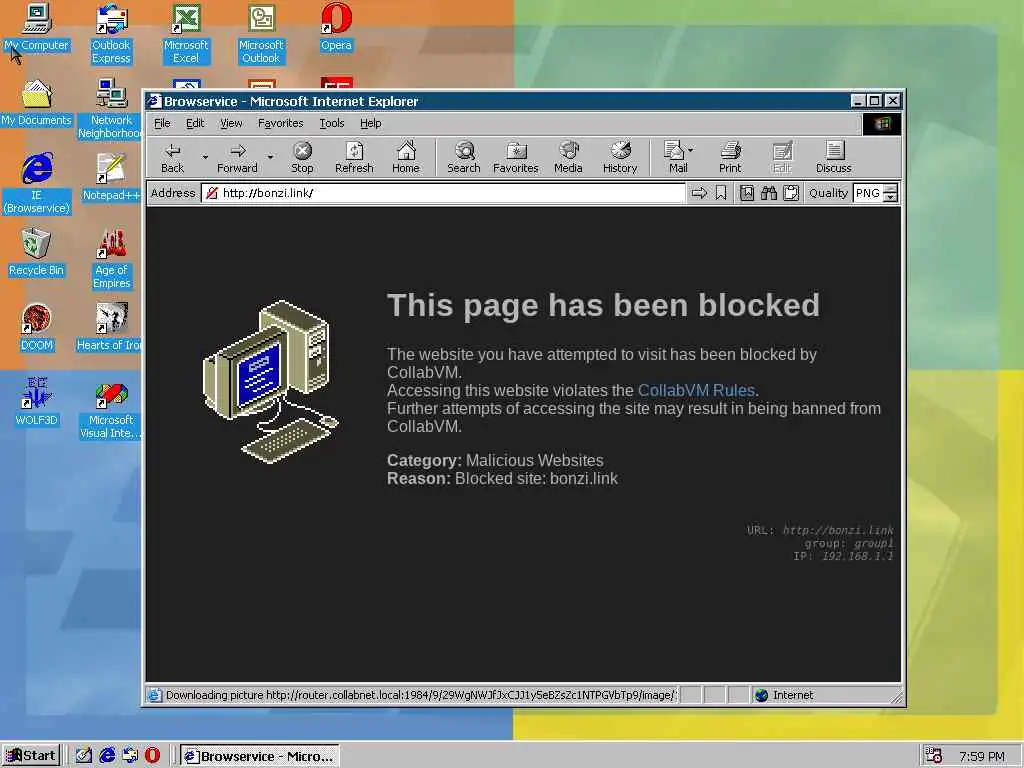
Task: Open the Favorites menu
Action: click(x=281, y=123)
